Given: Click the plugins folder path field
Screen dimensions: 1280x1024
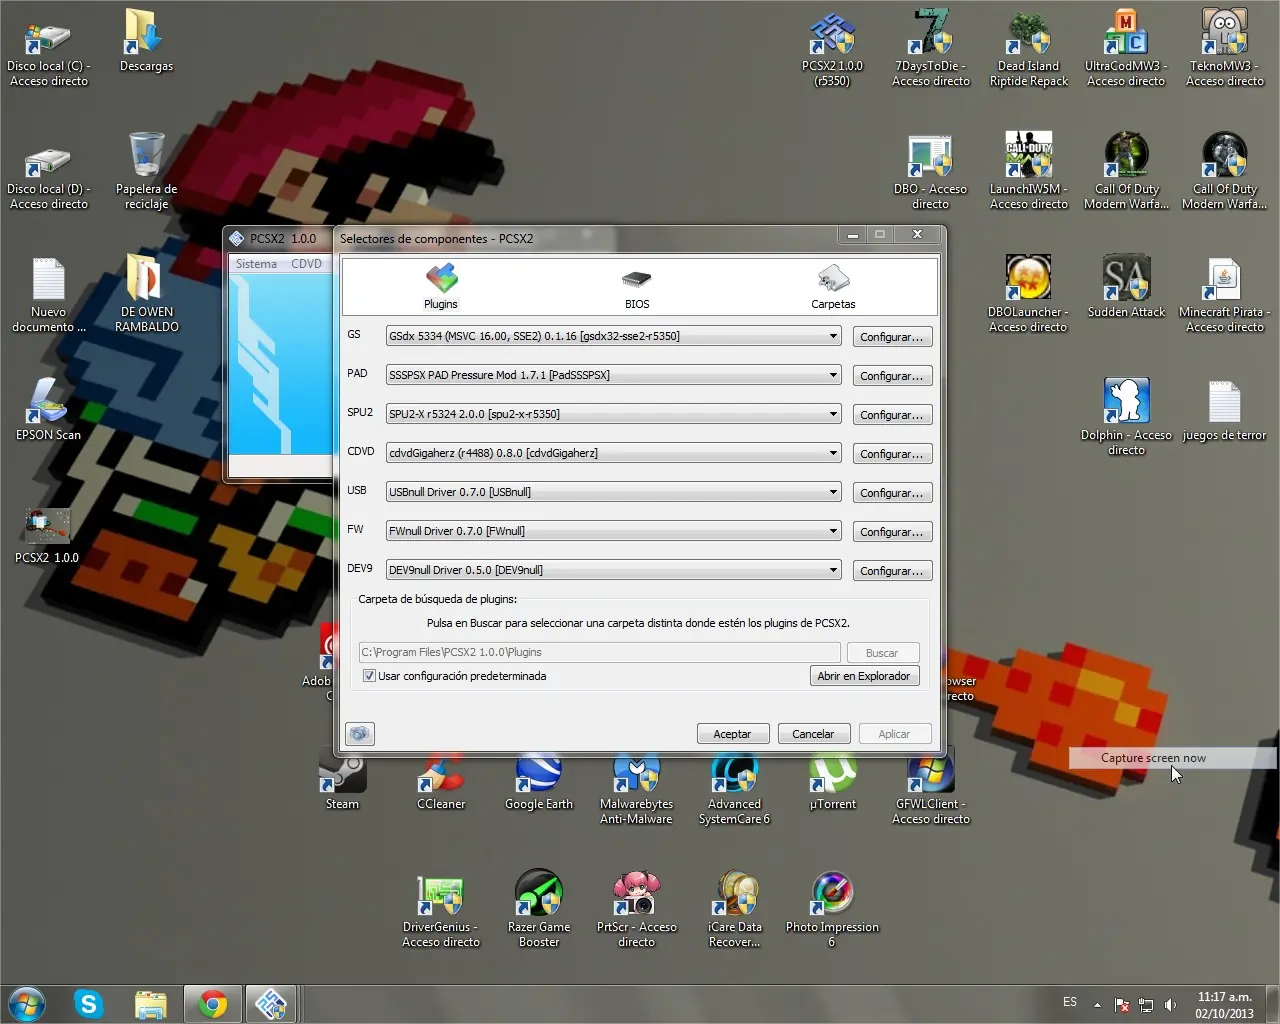Looking at the screenshot, I should click(x=599, y=652).
